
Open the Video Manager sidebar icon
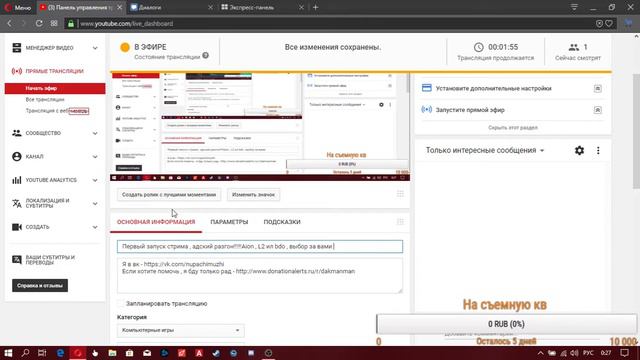coord(16,48)
